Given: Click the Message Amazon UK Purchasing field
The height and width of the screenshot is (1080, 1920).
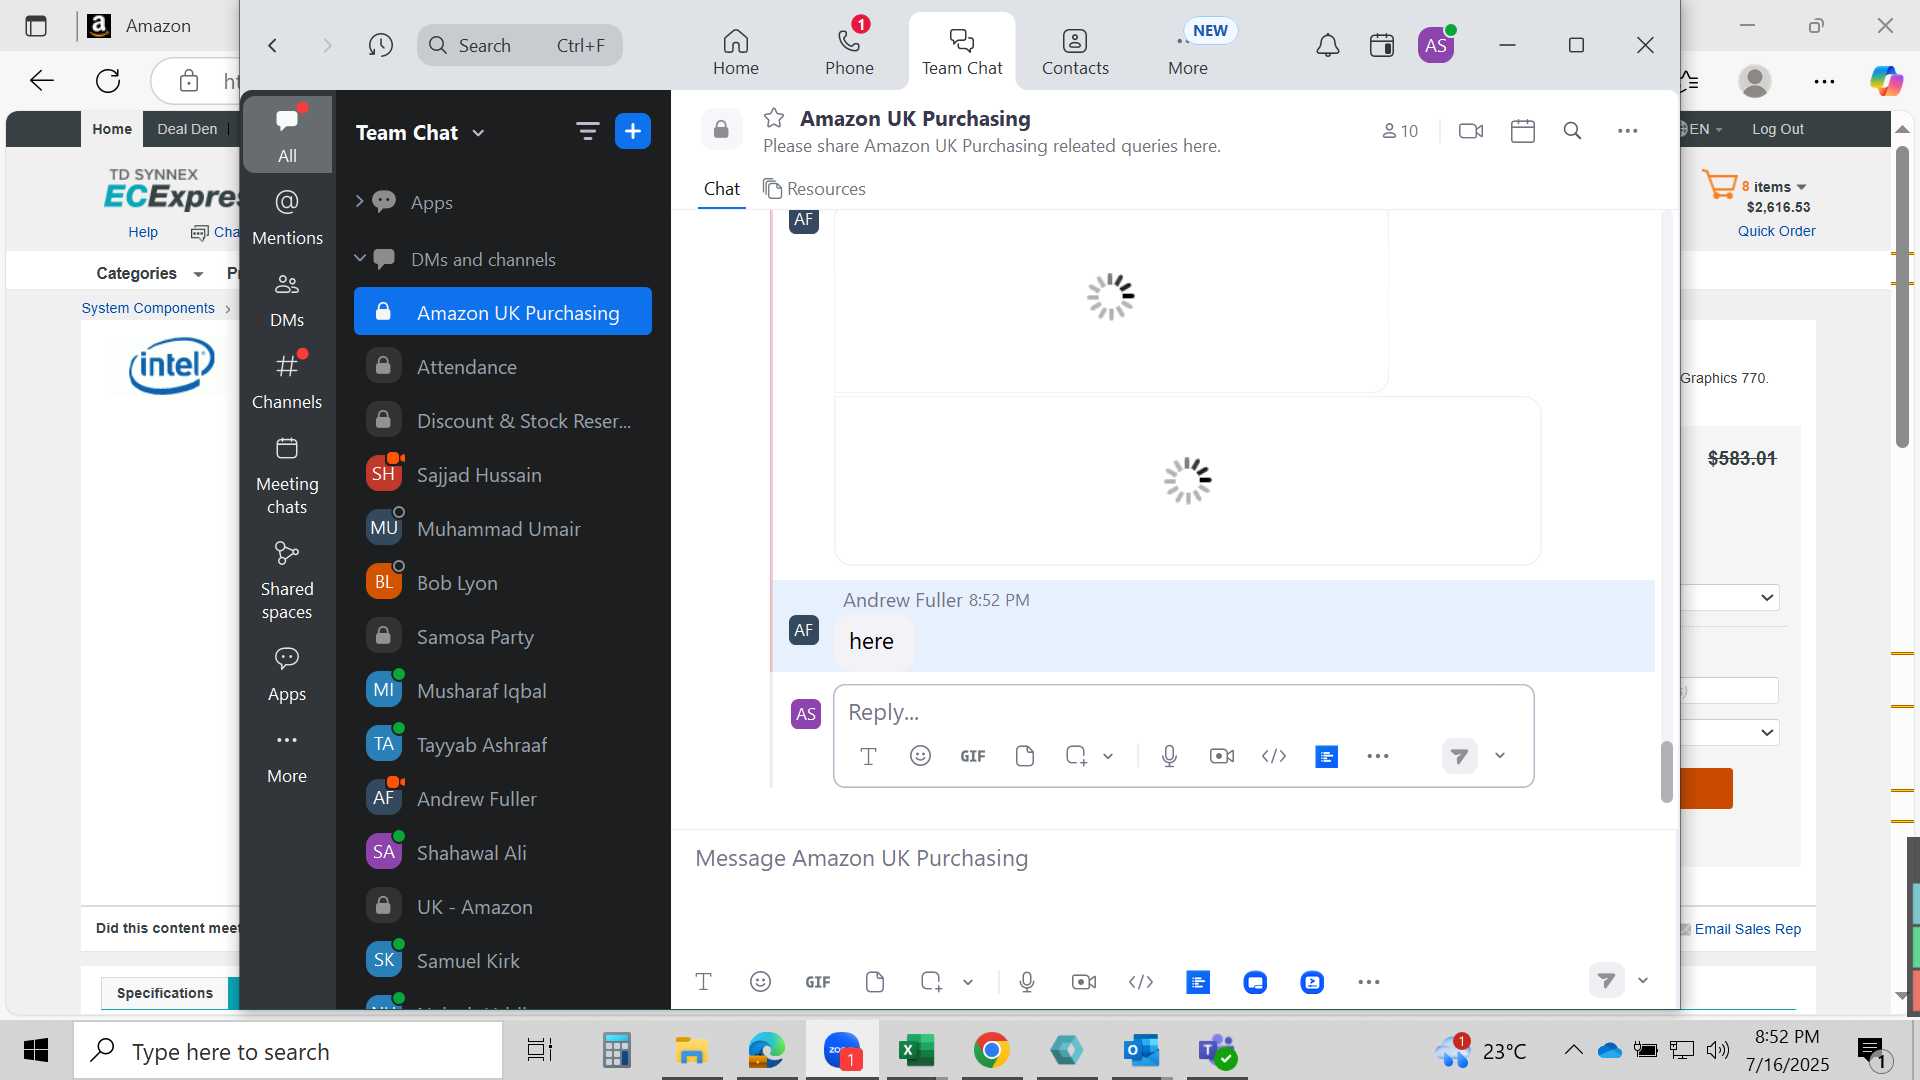Looking at the screenshot, I should 1175,858.
